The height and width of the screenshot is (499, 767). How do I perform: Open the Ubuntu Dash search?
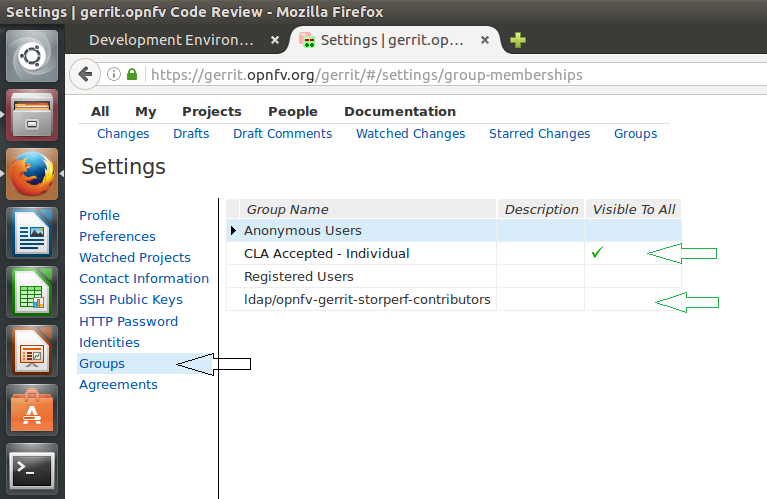(x=32, y=56)
